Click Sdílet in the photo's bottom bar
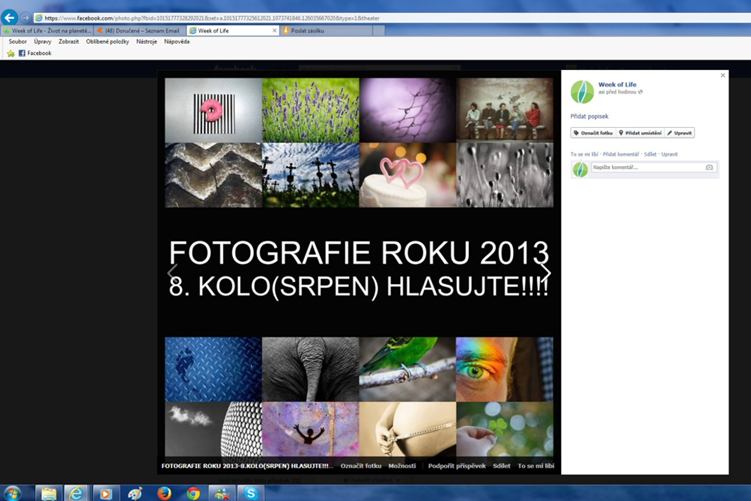This screenshot has width=751, height=501. click(x=501, y=466)
